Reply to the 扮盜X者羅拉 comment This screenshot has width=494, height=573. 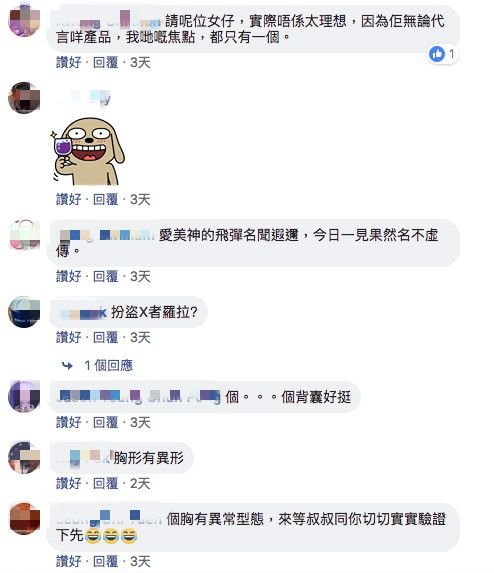[106, 337]
